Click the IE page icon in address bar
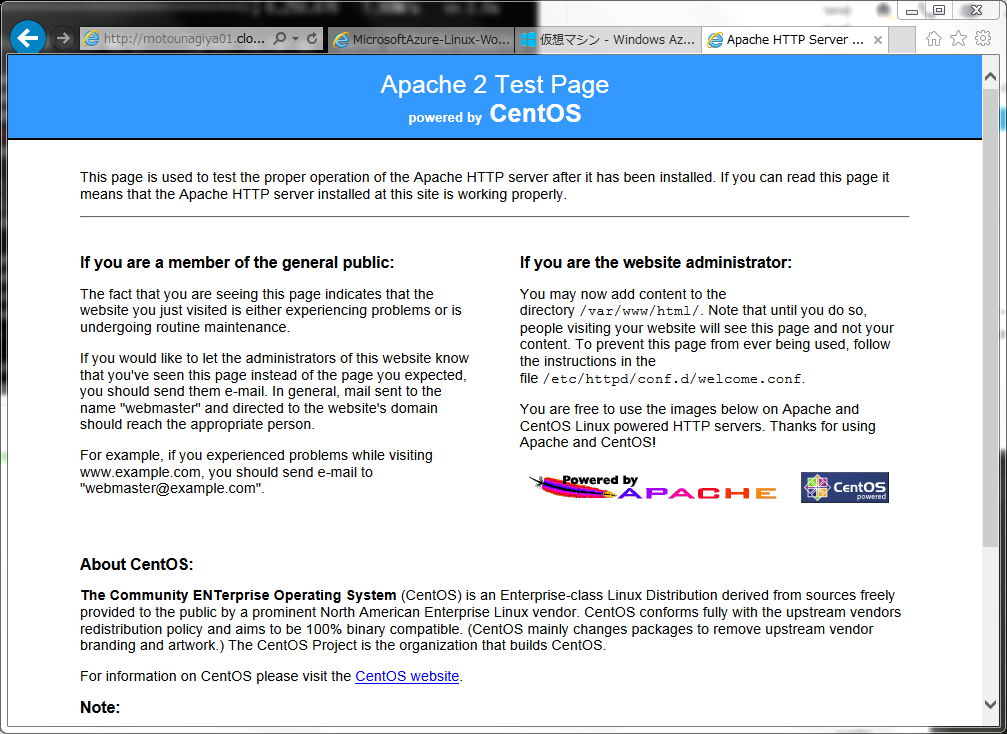Viewport: 1007px width, 734px height. (92, 39)
